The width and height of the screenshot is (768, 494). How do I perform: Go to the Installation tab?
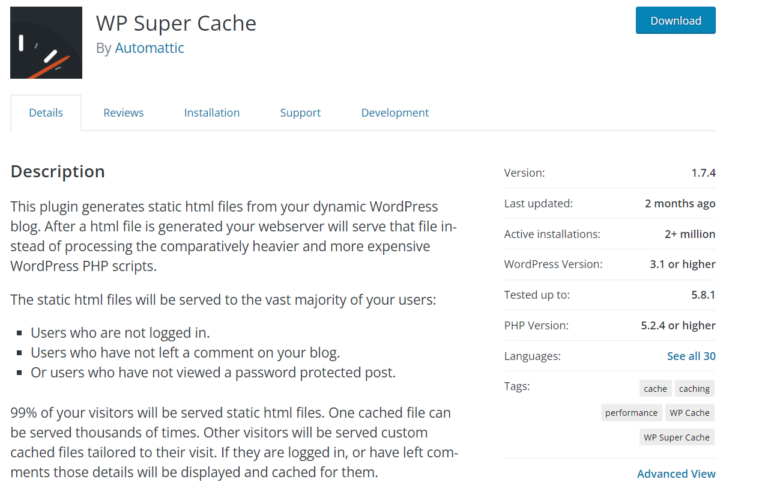point(212,113)
